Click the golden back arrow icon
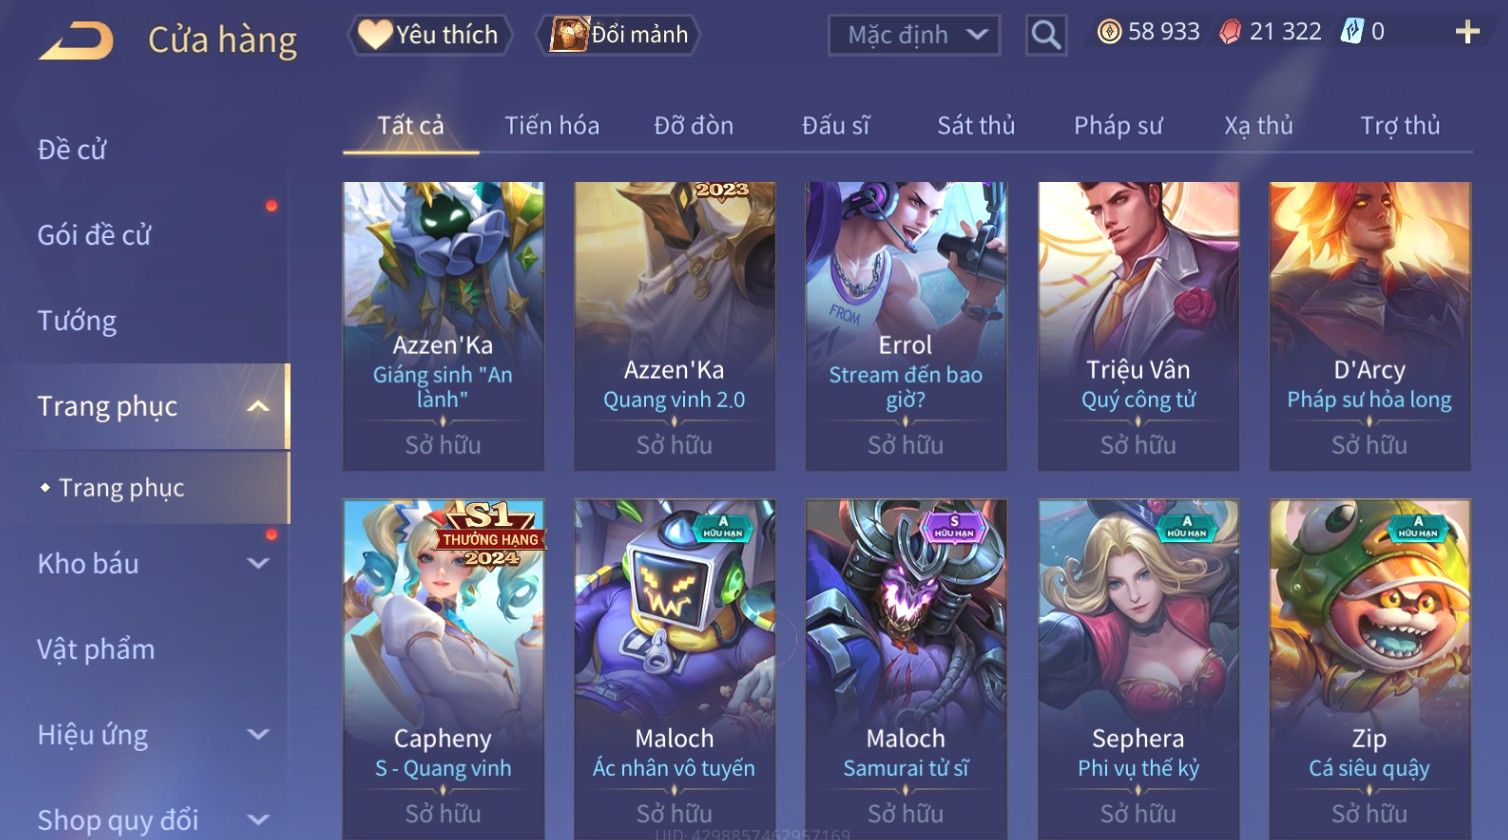The height and width of the screenshot is (840, 1508). (x=76, y=40)
